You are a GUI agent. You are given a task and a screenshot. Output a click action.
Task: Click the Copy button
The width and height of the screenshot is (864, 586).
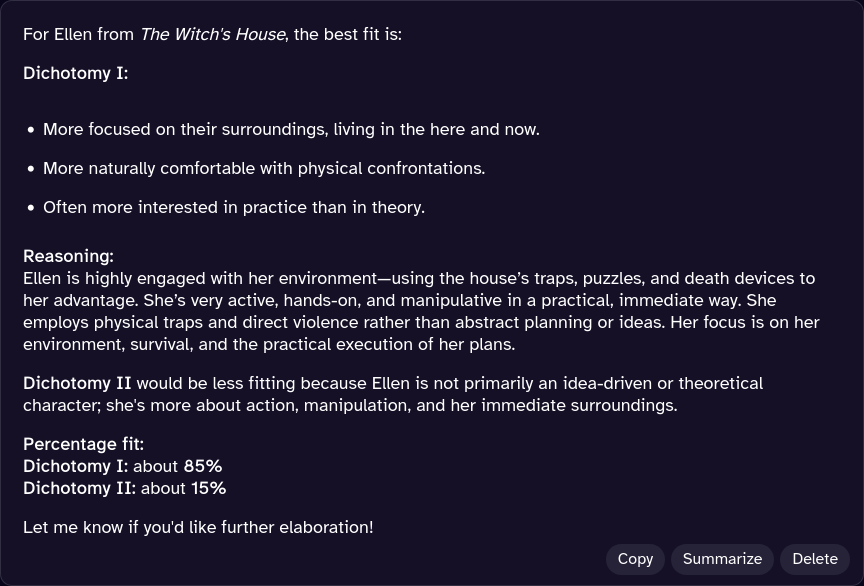click(635, 559)
